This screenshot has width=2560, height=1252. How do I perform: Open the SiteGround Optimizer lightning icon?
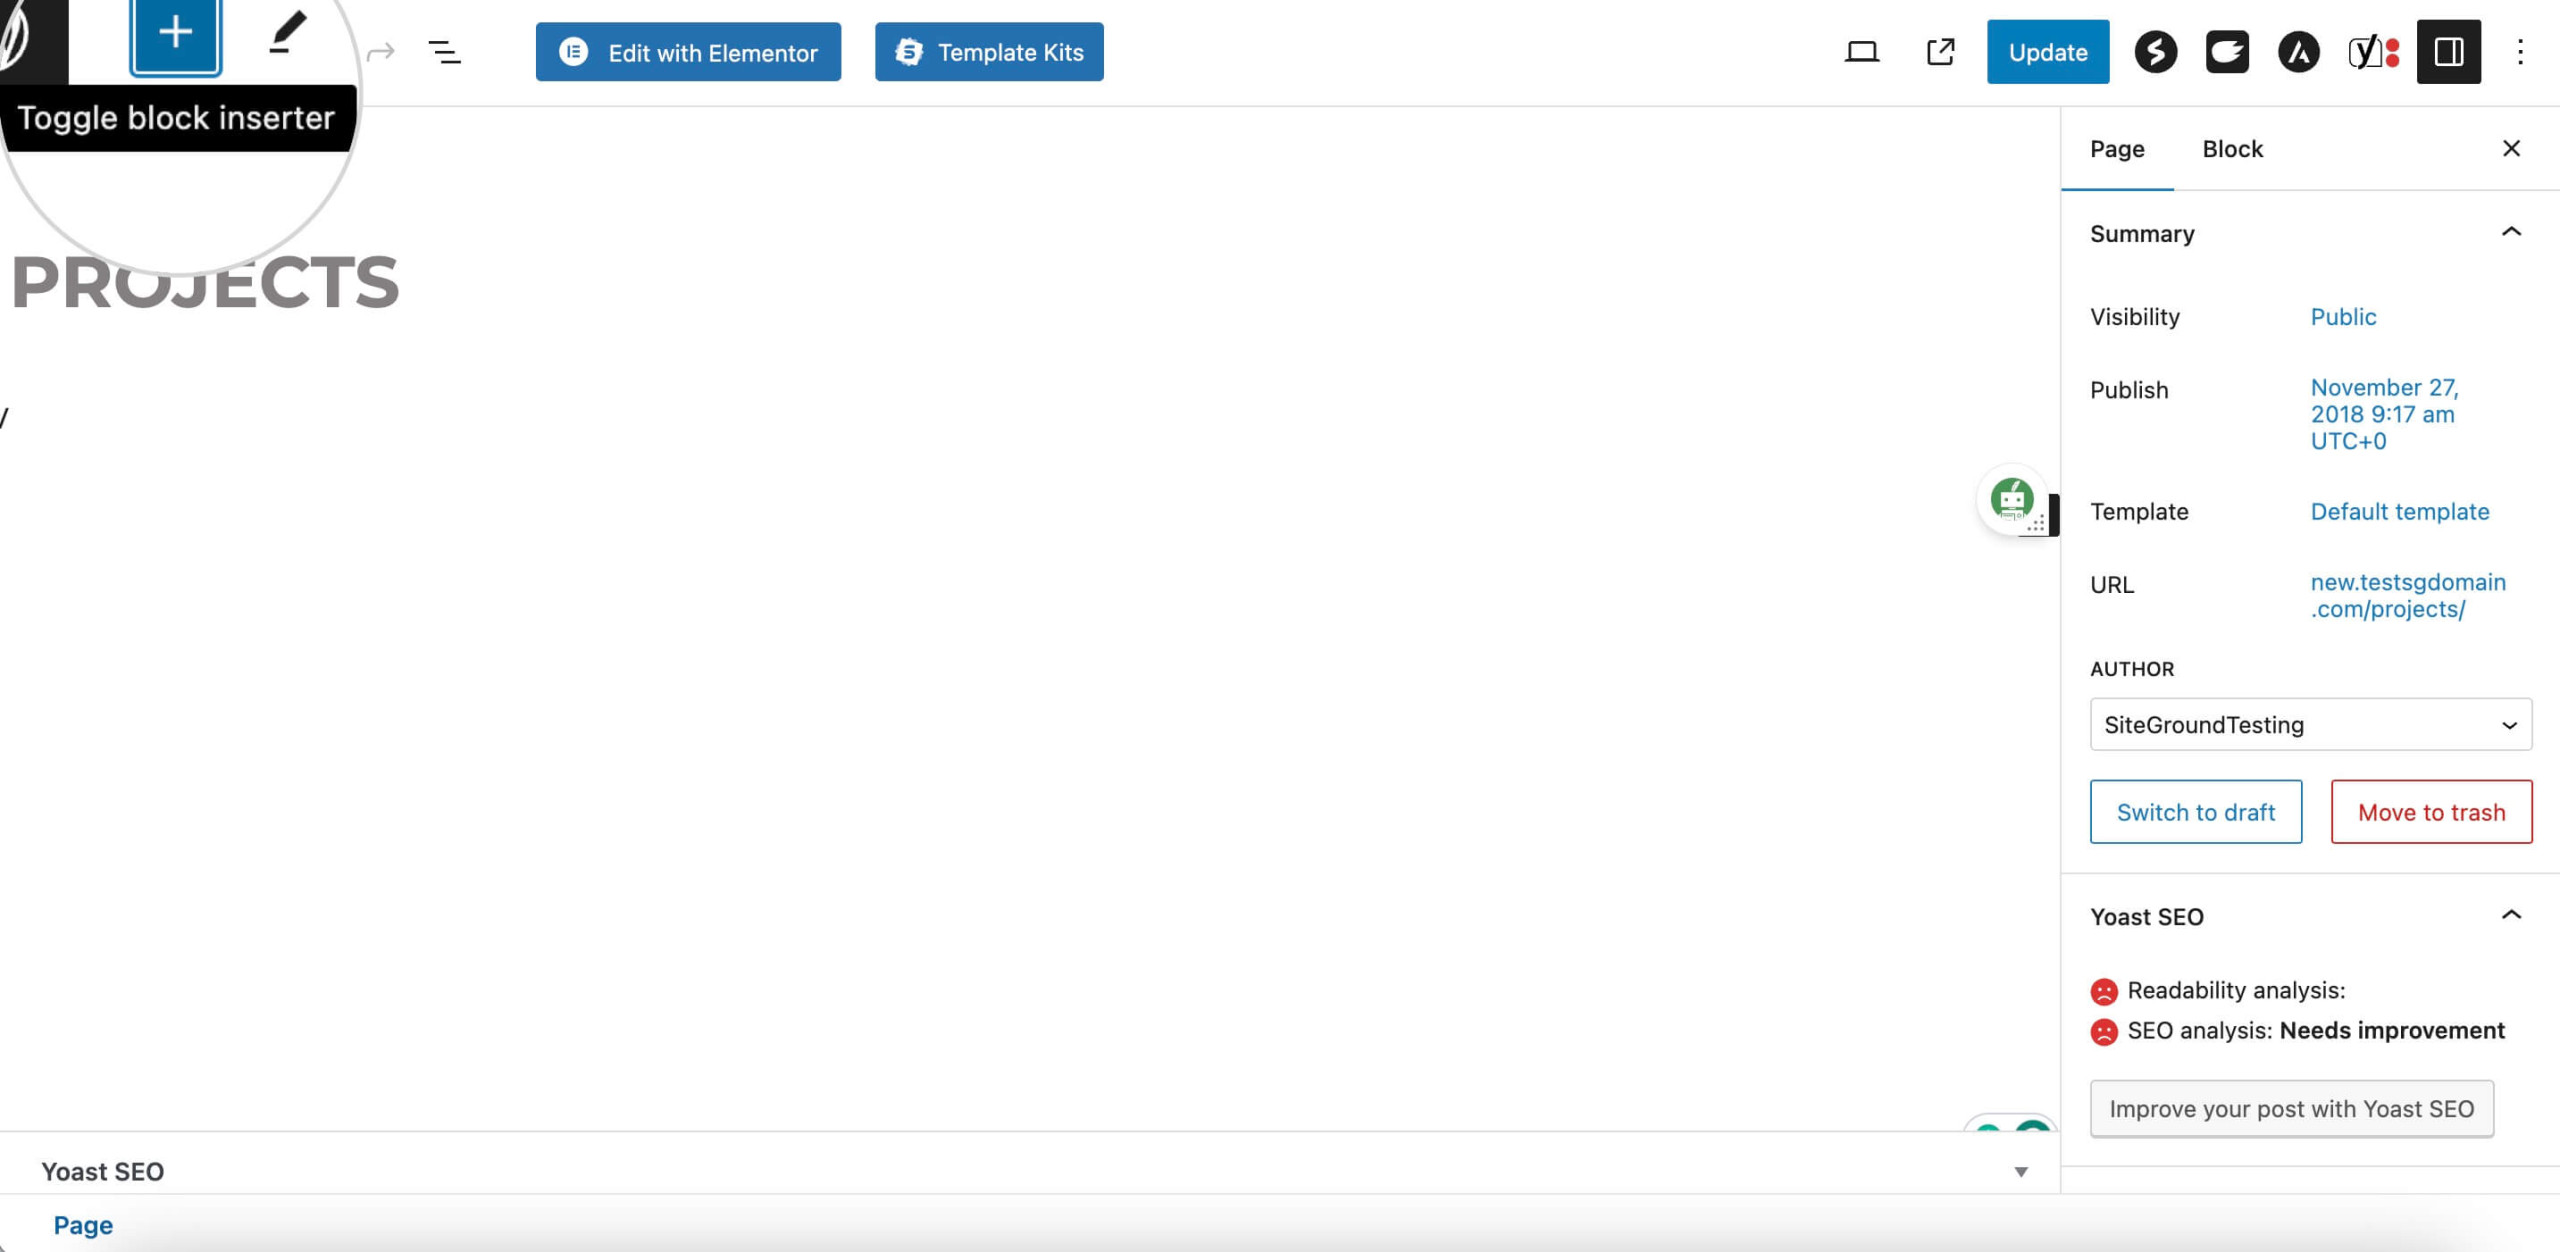(2156, 52)
